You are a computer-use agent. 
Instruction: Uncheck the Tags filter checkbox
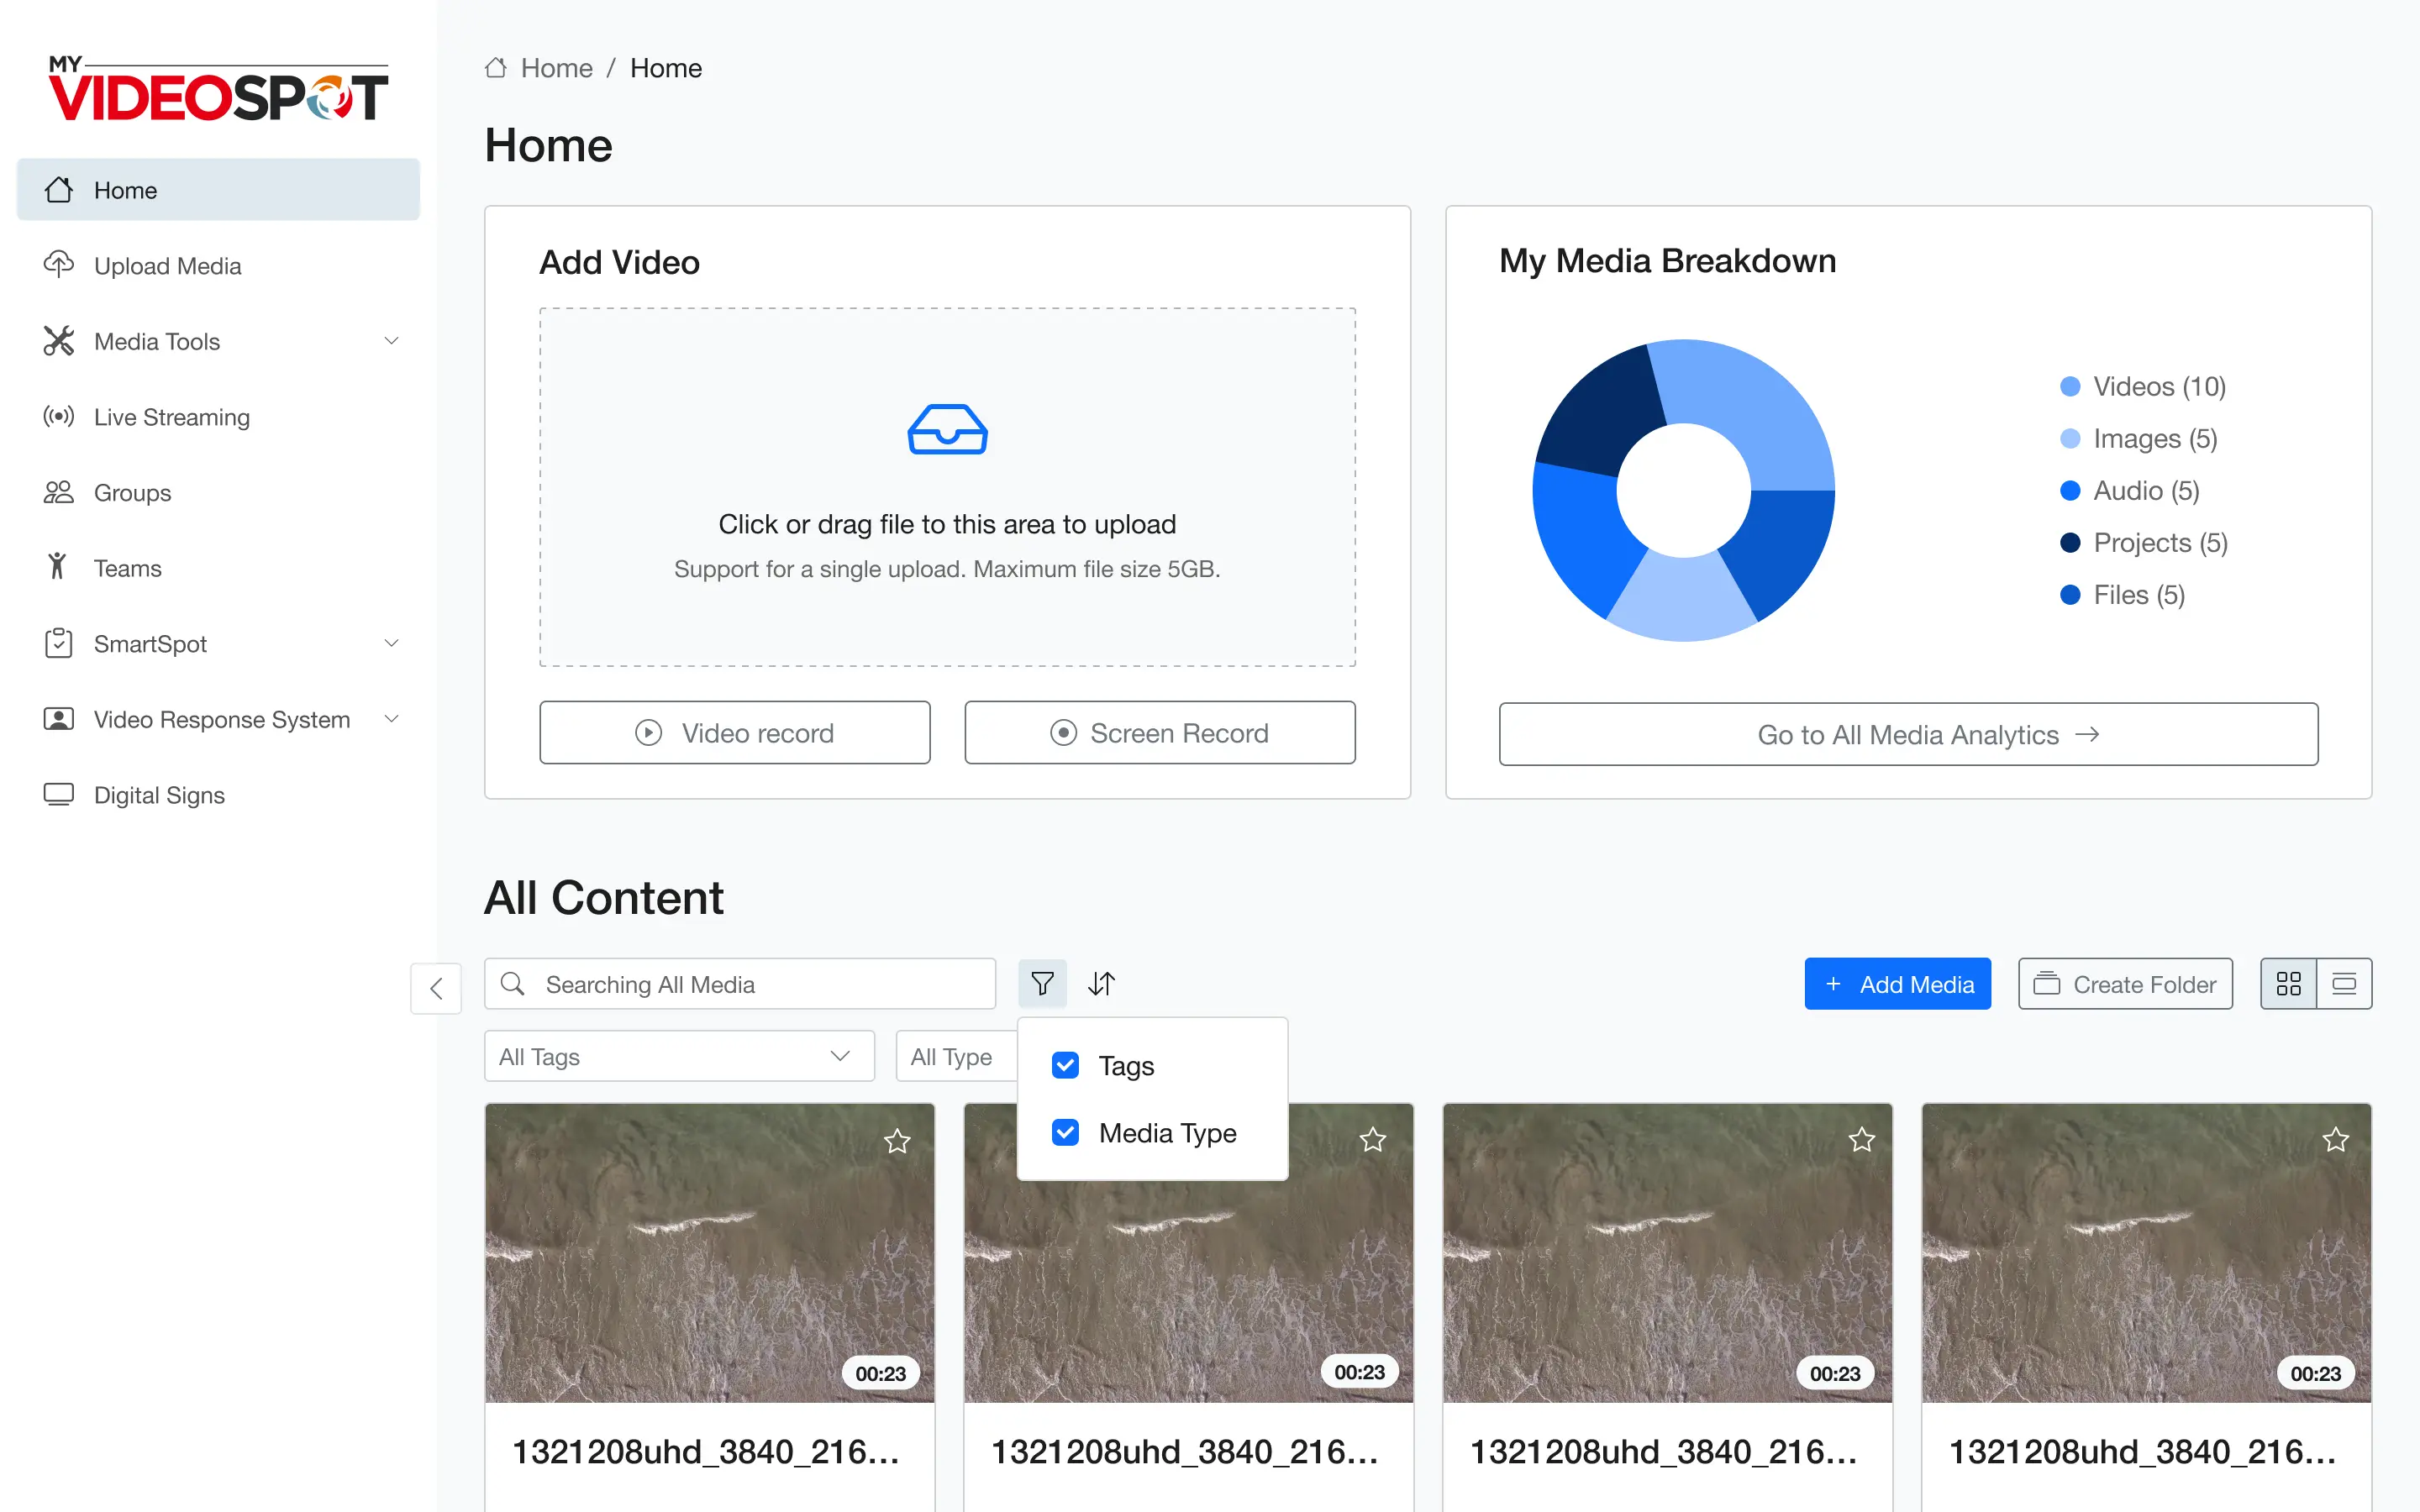1065,1065
